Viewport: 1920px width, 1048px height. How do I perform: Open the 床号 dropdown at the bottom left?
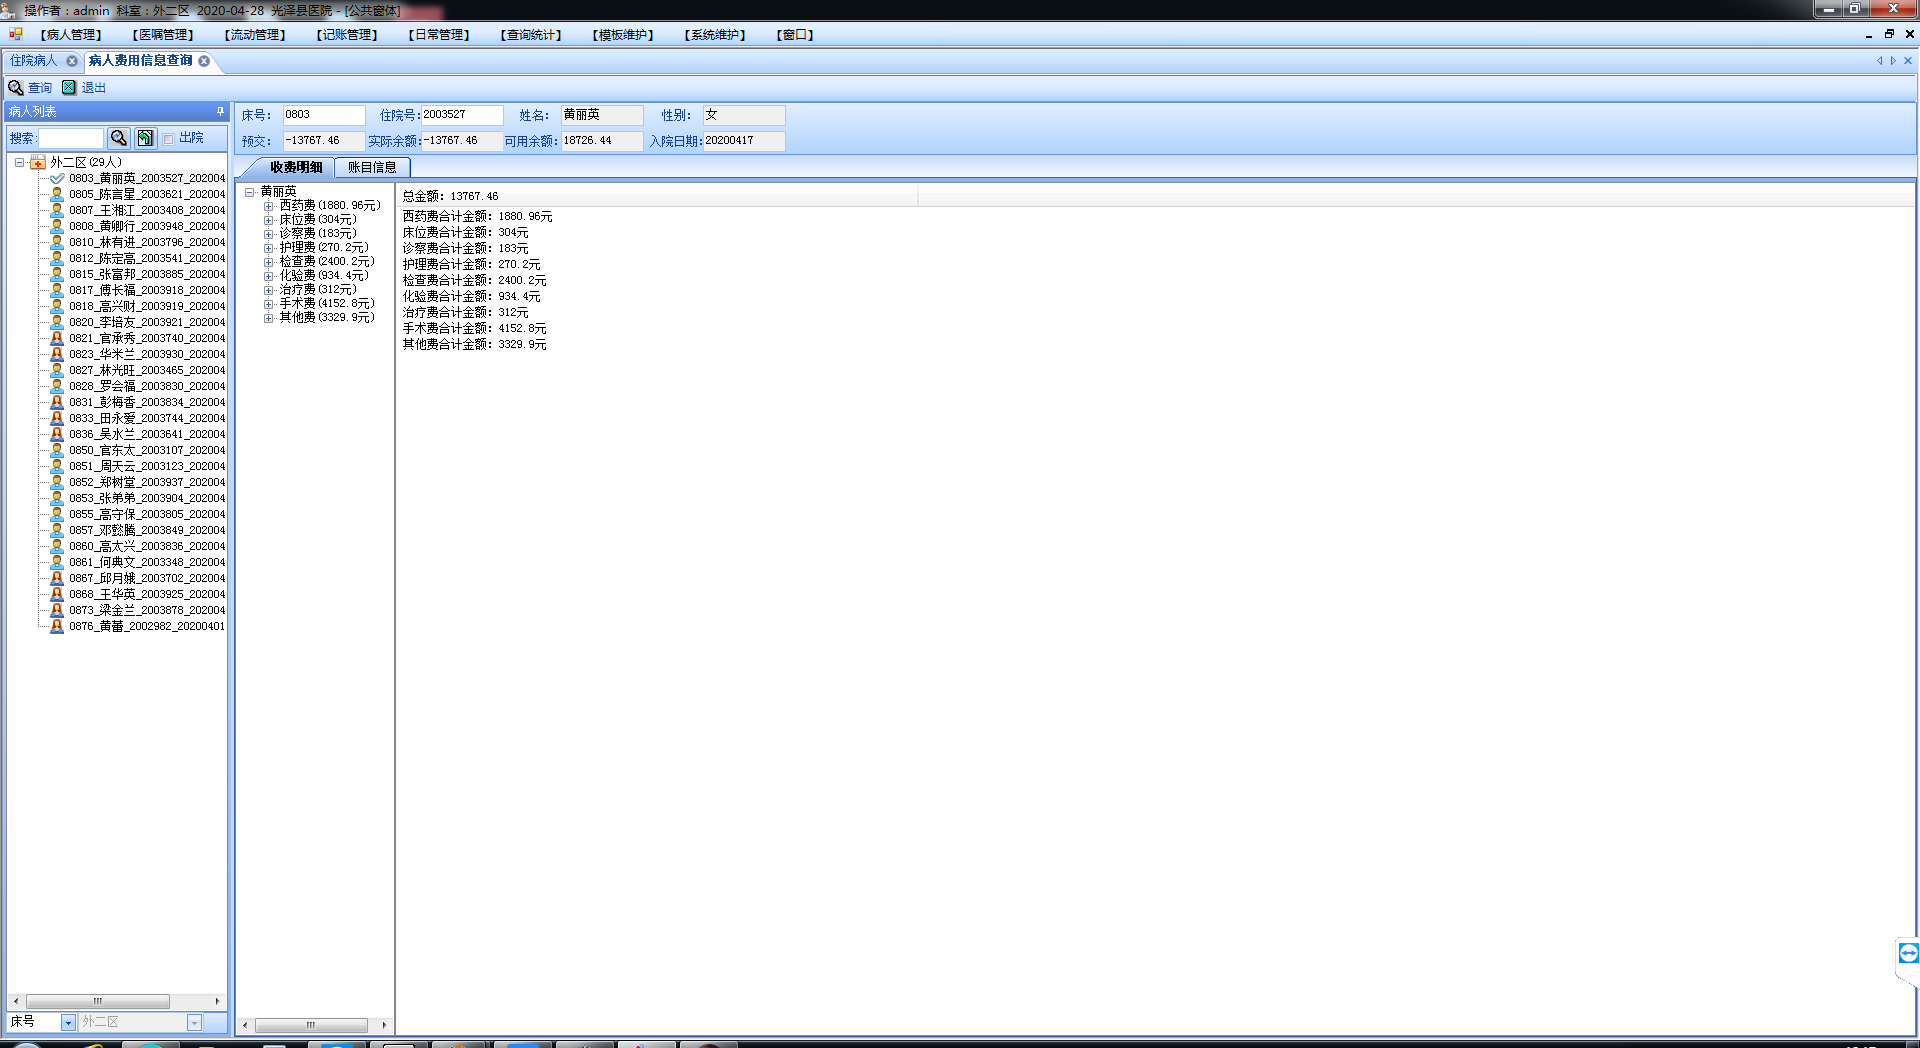click(68, 1022)
